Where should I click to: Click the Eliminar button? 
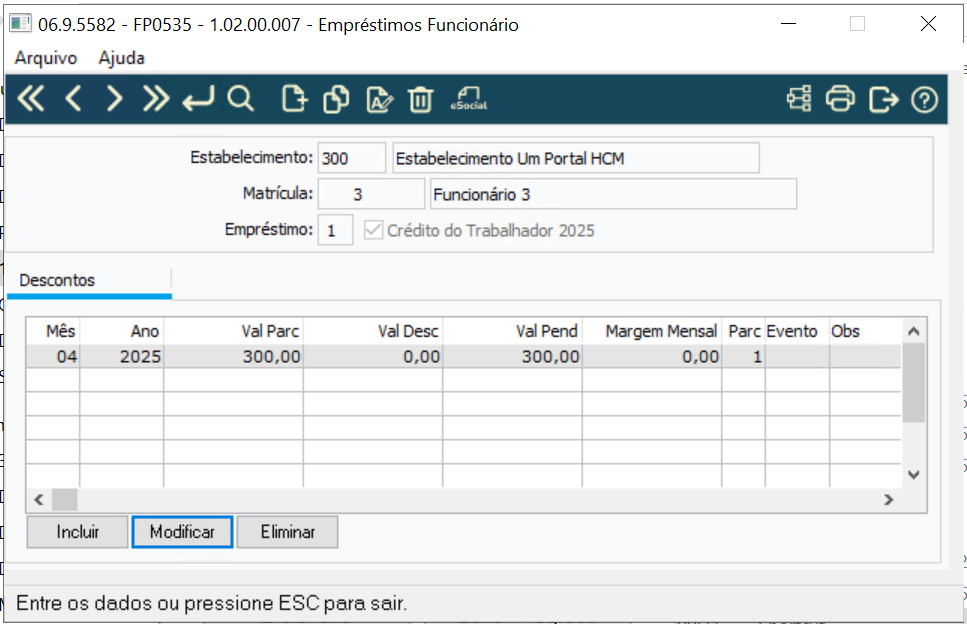pyautogui.click(x=287, y=532)
